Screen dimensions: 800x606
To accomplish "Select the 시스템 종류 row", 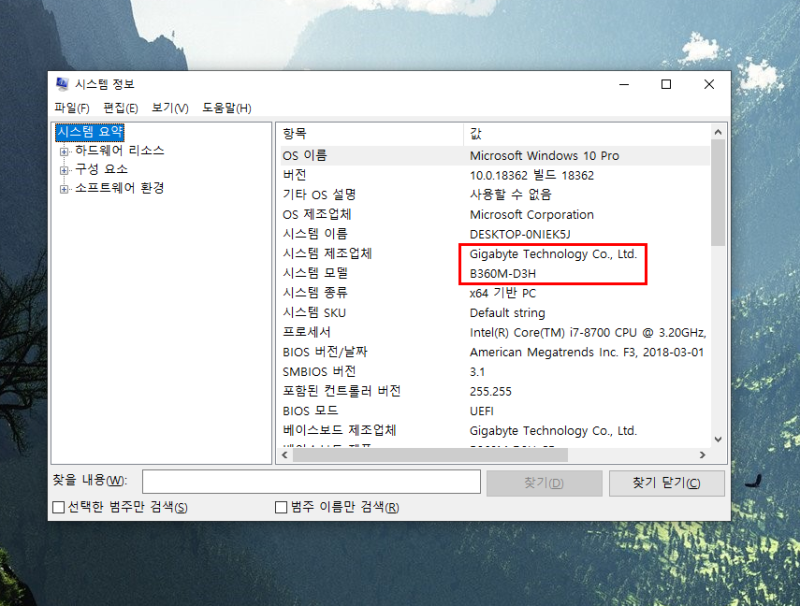I will click(x=495, y=293).
